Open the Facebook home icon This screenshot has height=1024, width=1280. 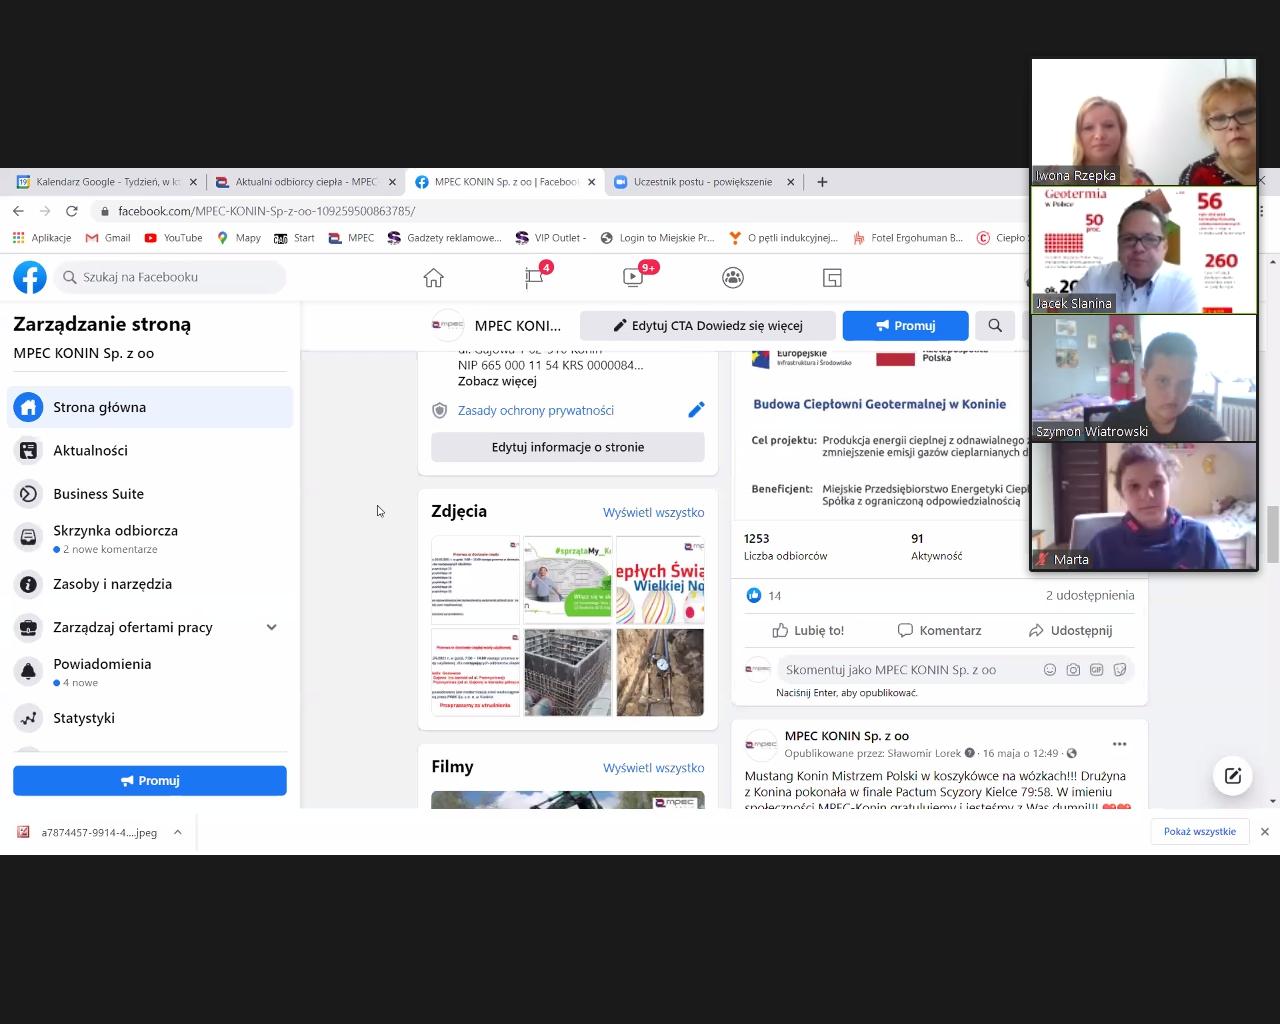[x=433, y=278]
